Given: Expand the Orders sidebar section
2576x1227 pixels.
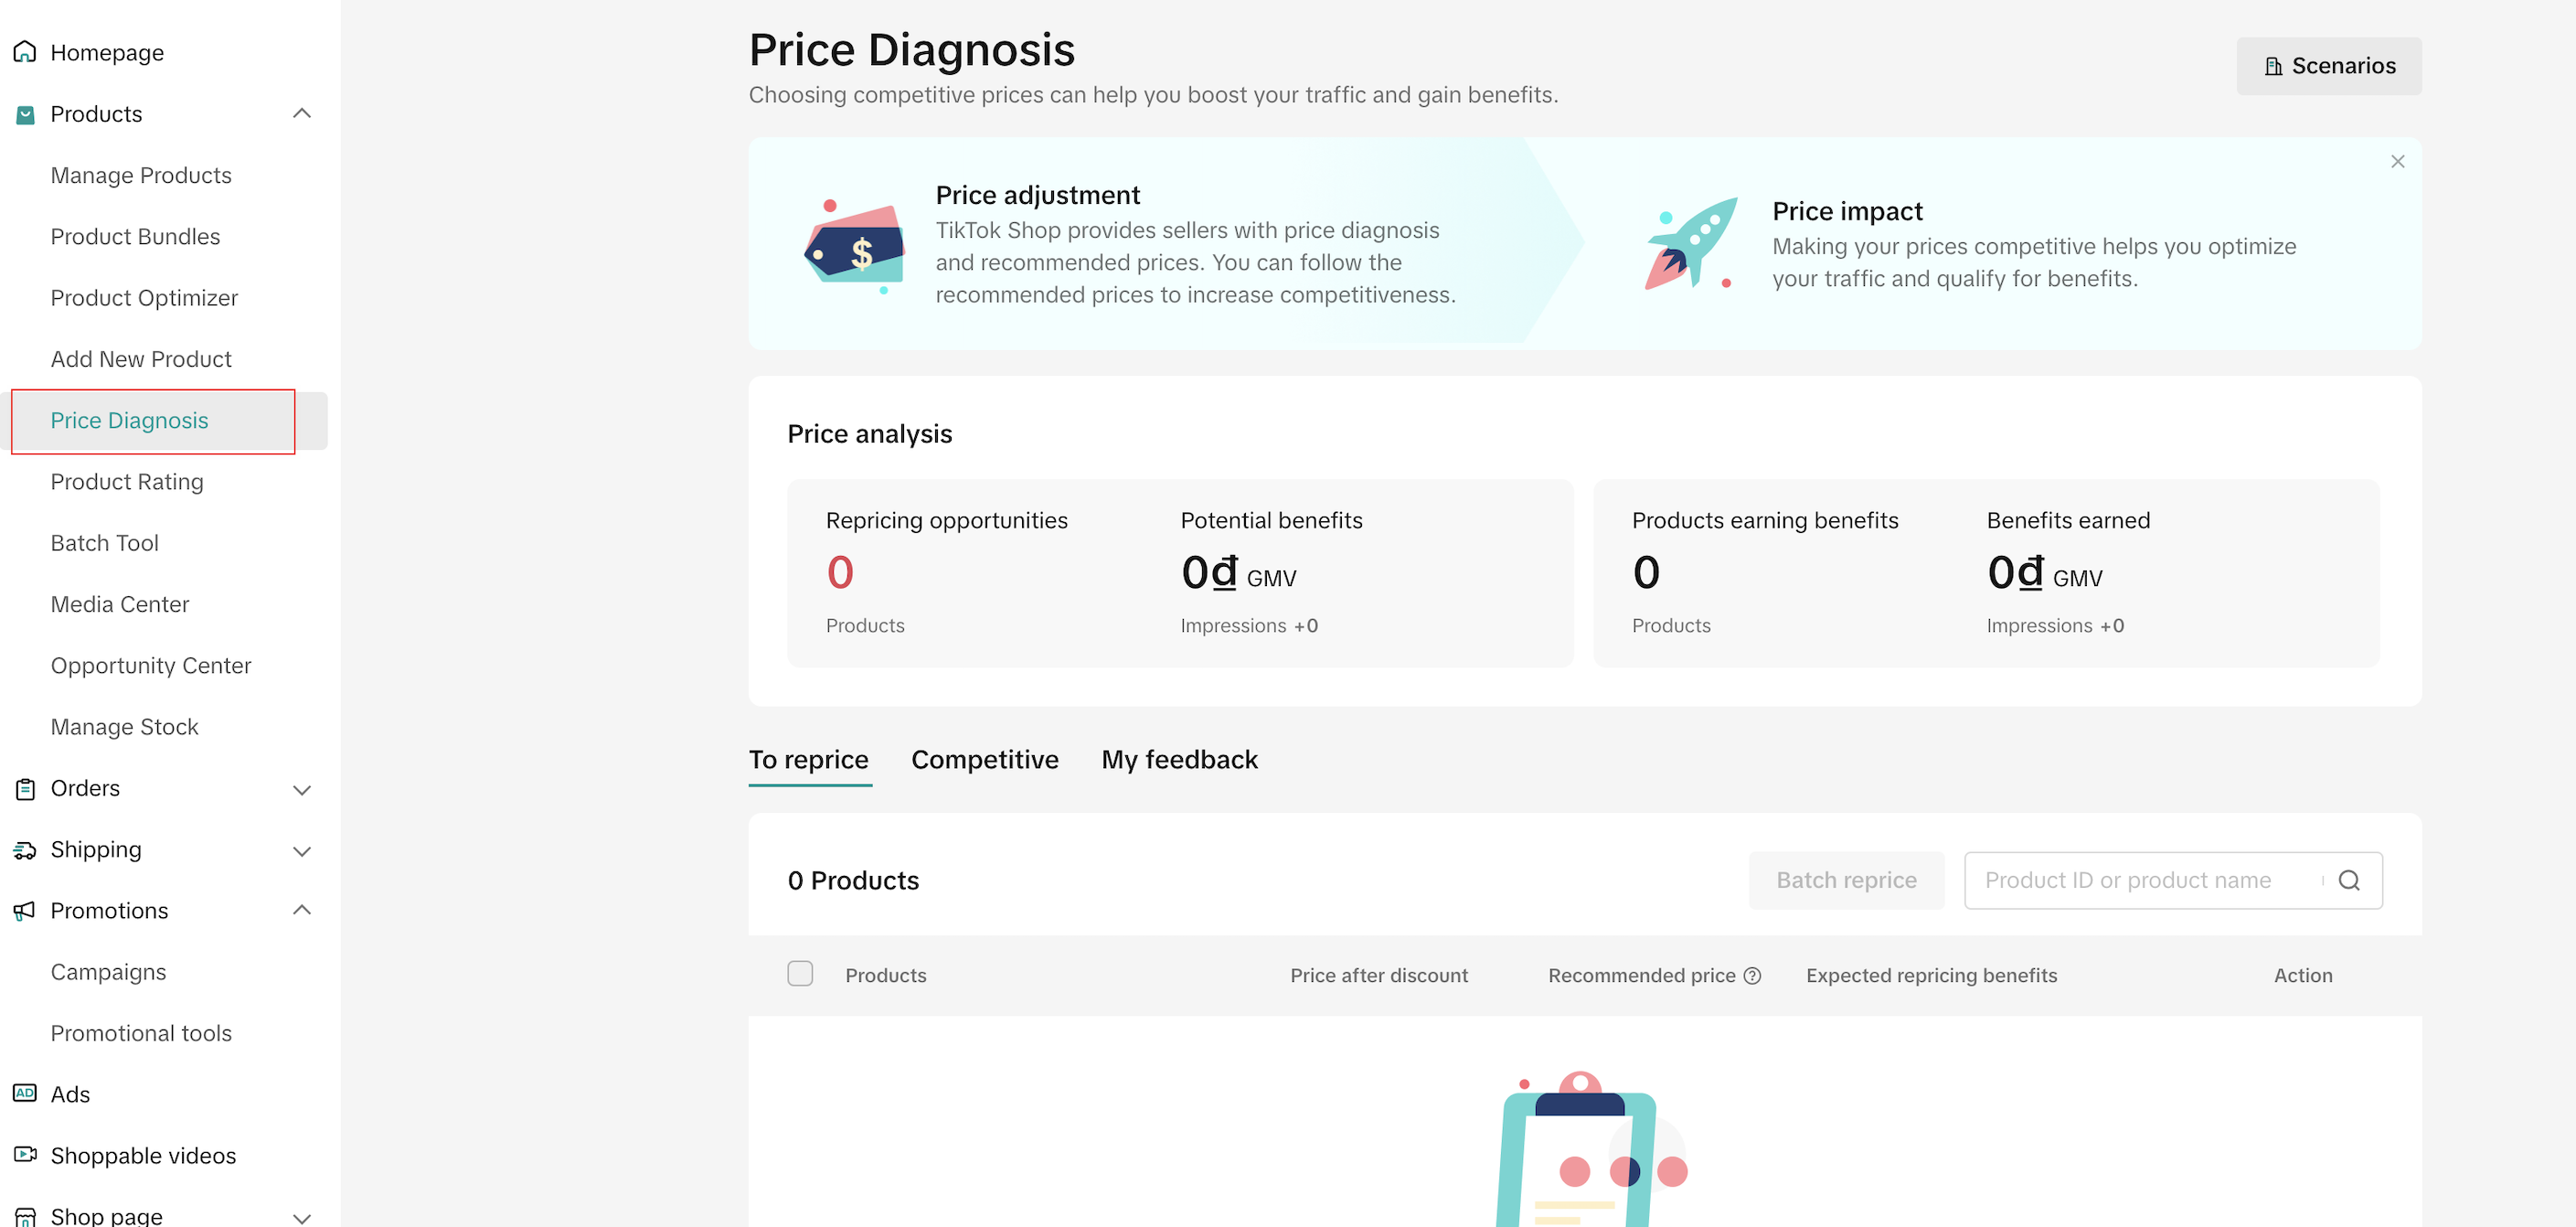Looking at the screenshot, I should (x=302, y=790).
